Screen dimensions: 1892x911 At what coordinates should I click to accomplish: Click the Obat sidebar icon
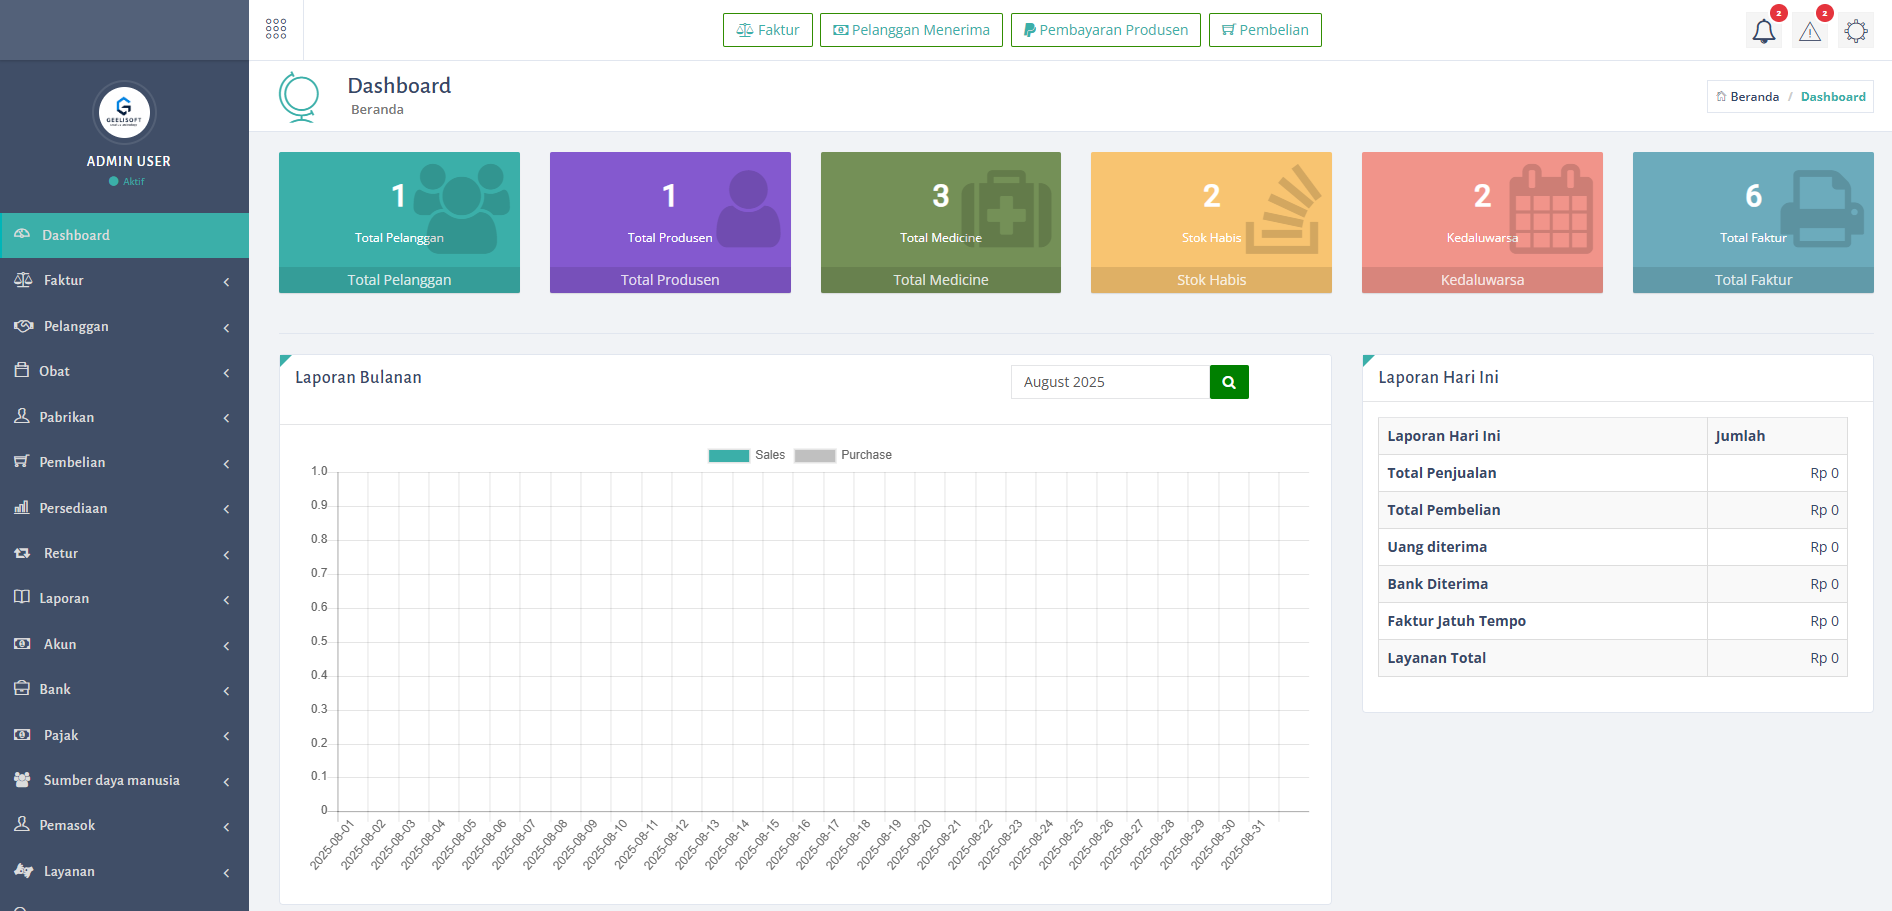click(x=23, y=371)
